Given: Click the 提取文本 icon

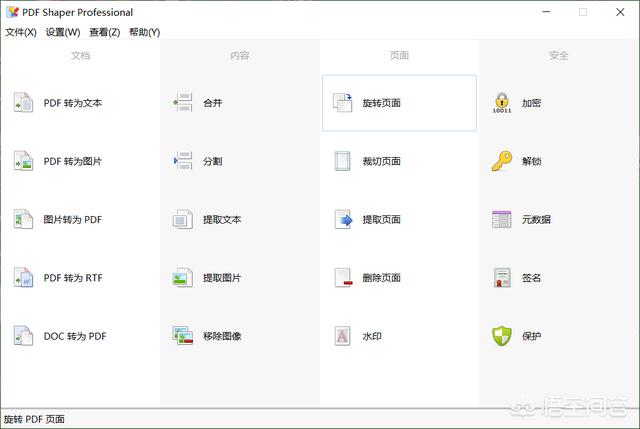Looking at the screenshot, I should (182, 219).
